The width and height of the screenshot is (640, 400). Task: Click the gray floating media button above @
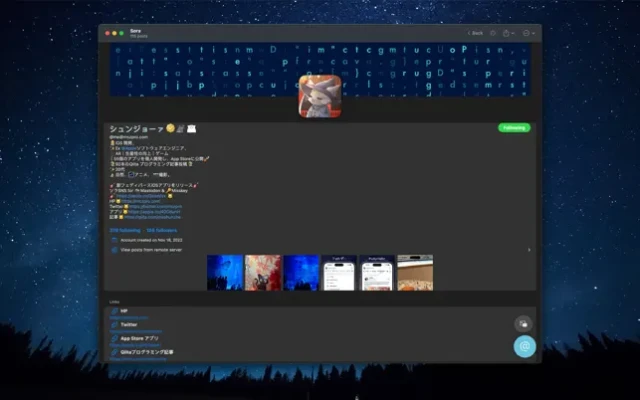[523, 324]
